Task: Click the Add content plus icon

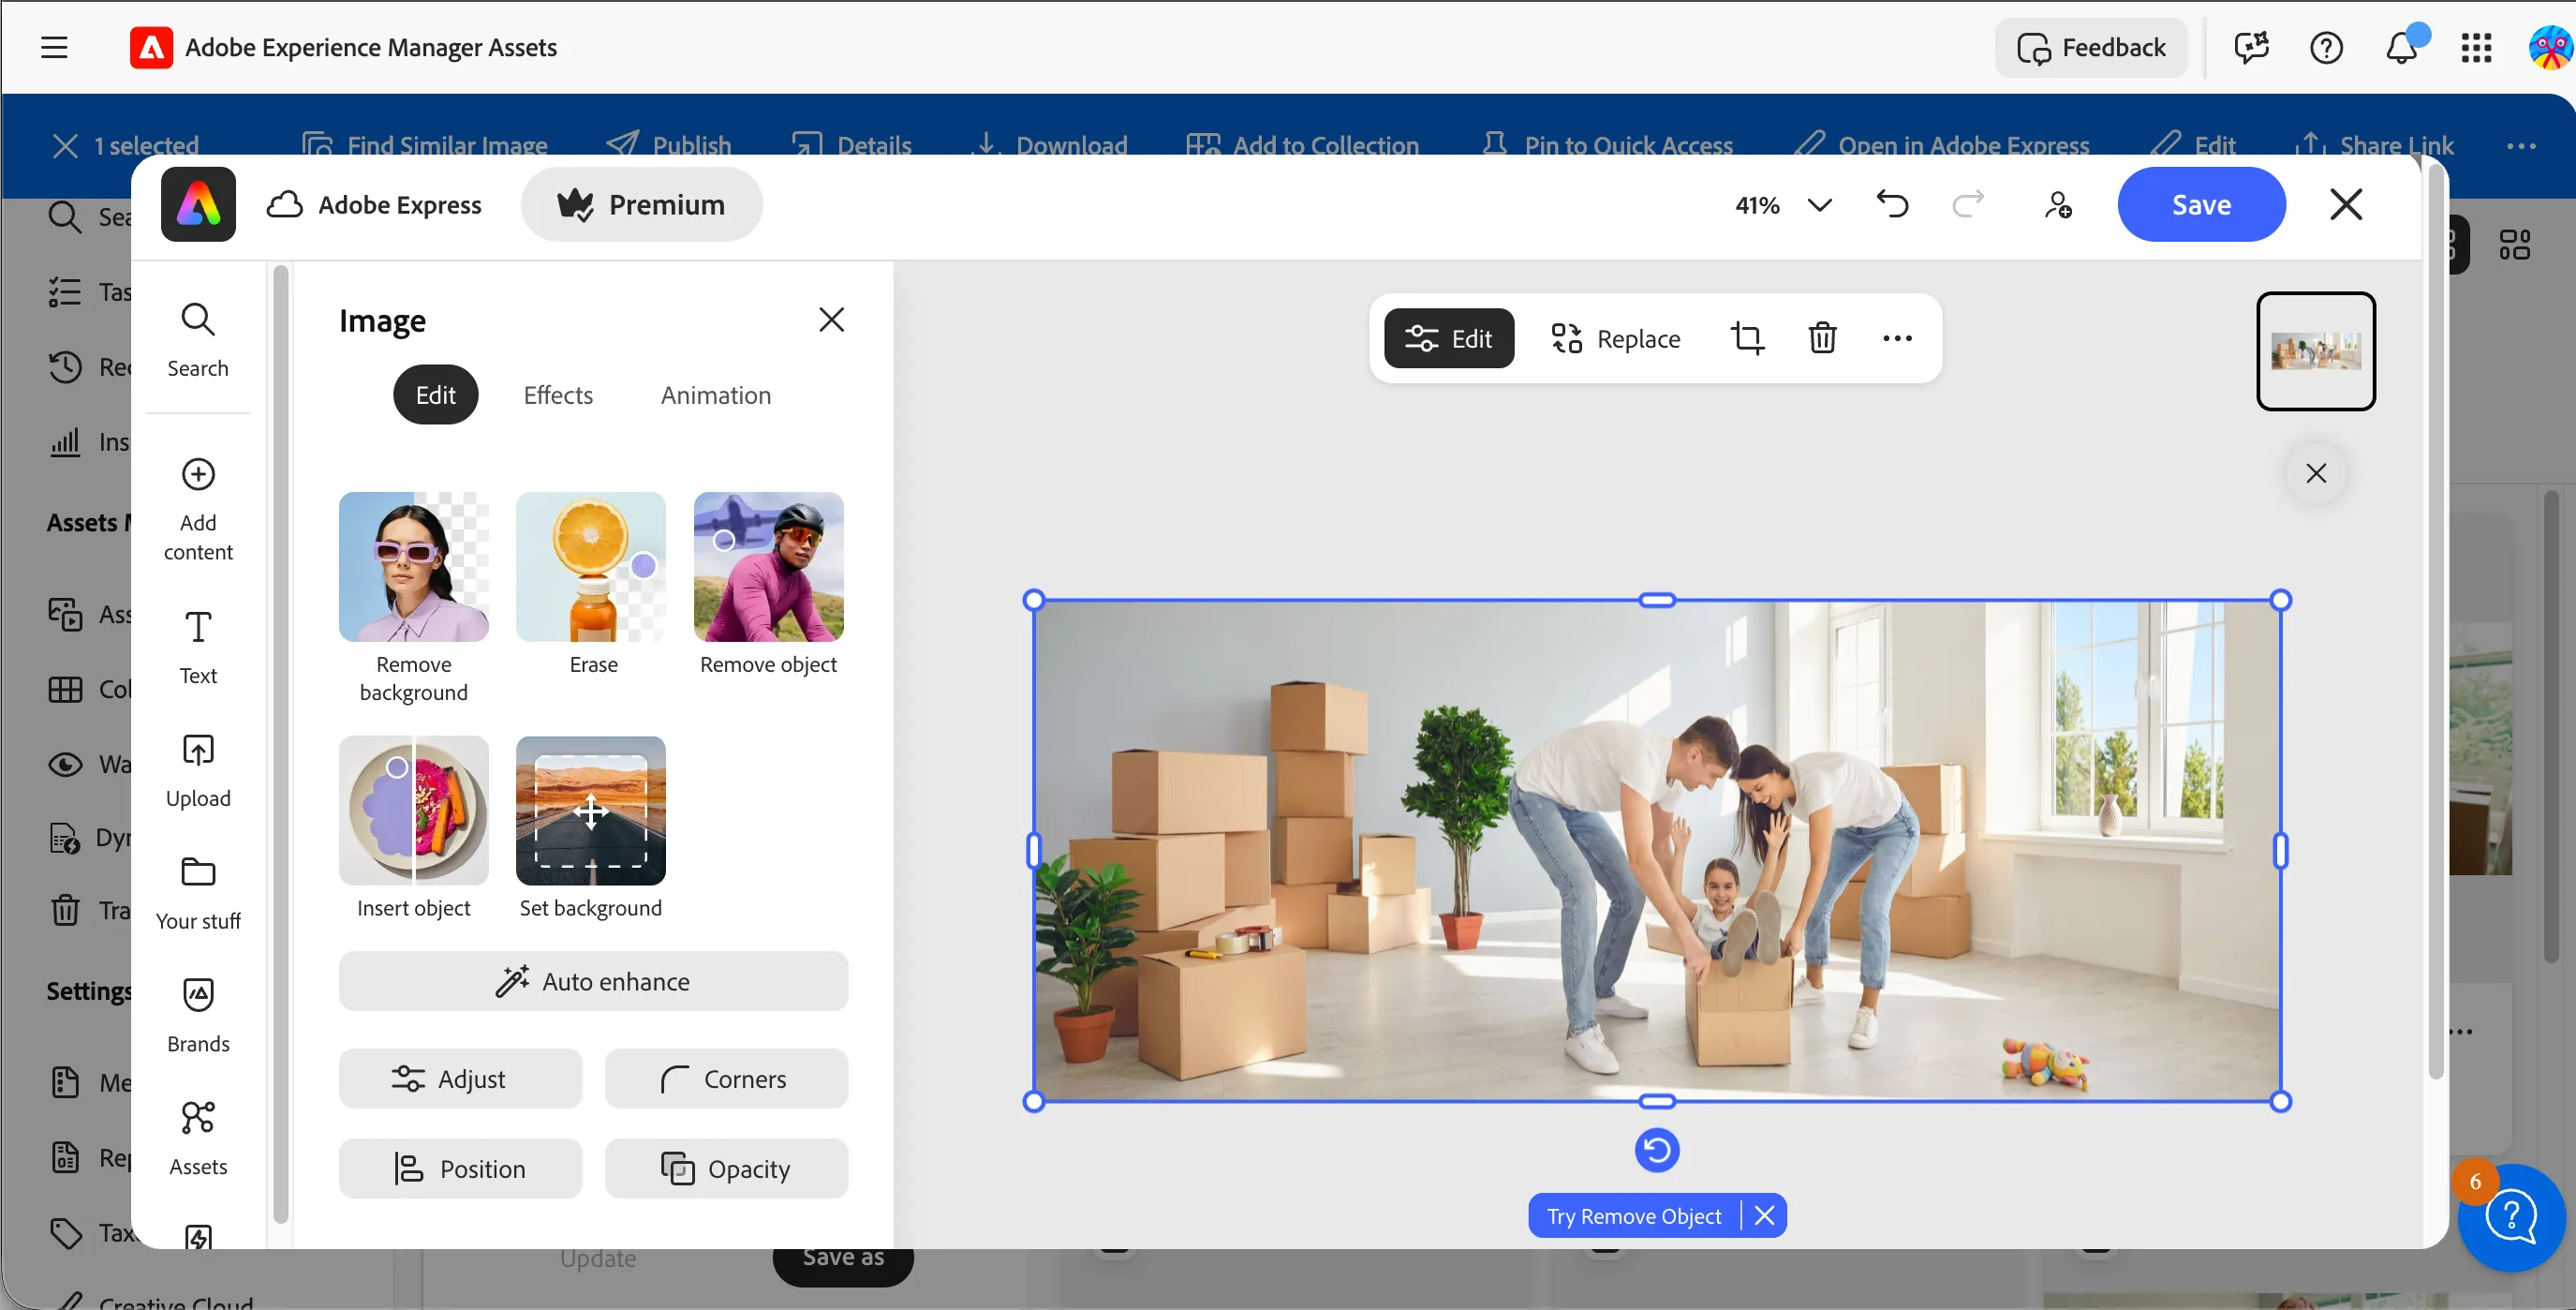Action: click(x=198, y=474)
